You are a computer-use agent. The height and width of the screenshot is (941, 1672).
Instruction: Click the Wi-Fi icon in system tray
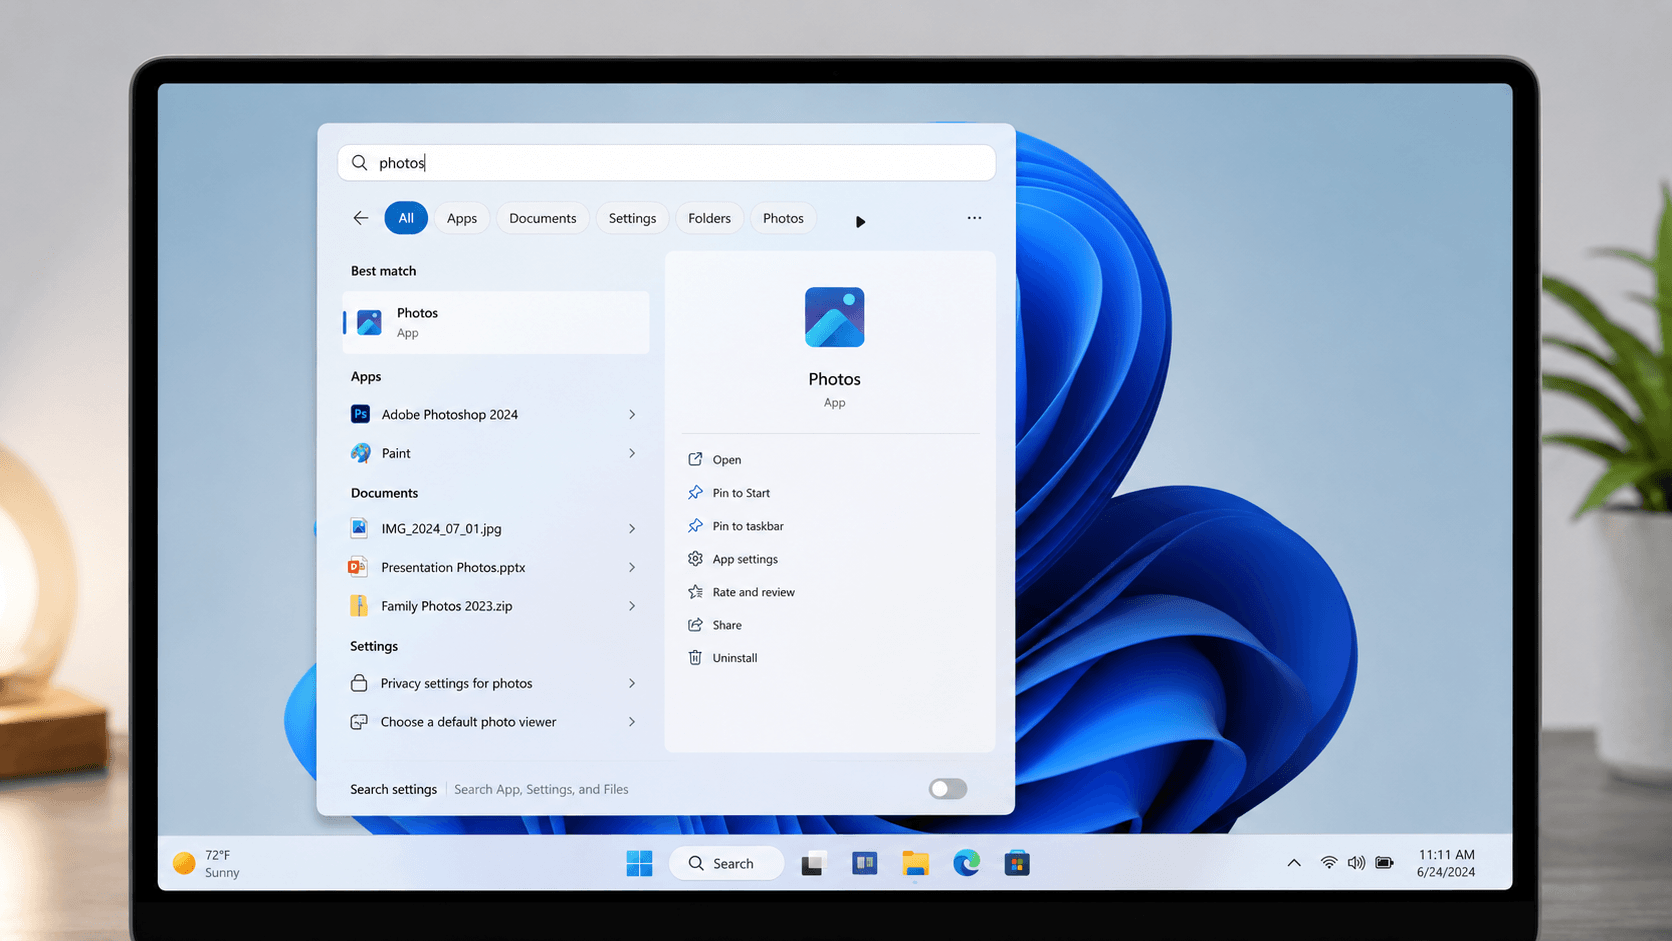[x=1328, y=863]
